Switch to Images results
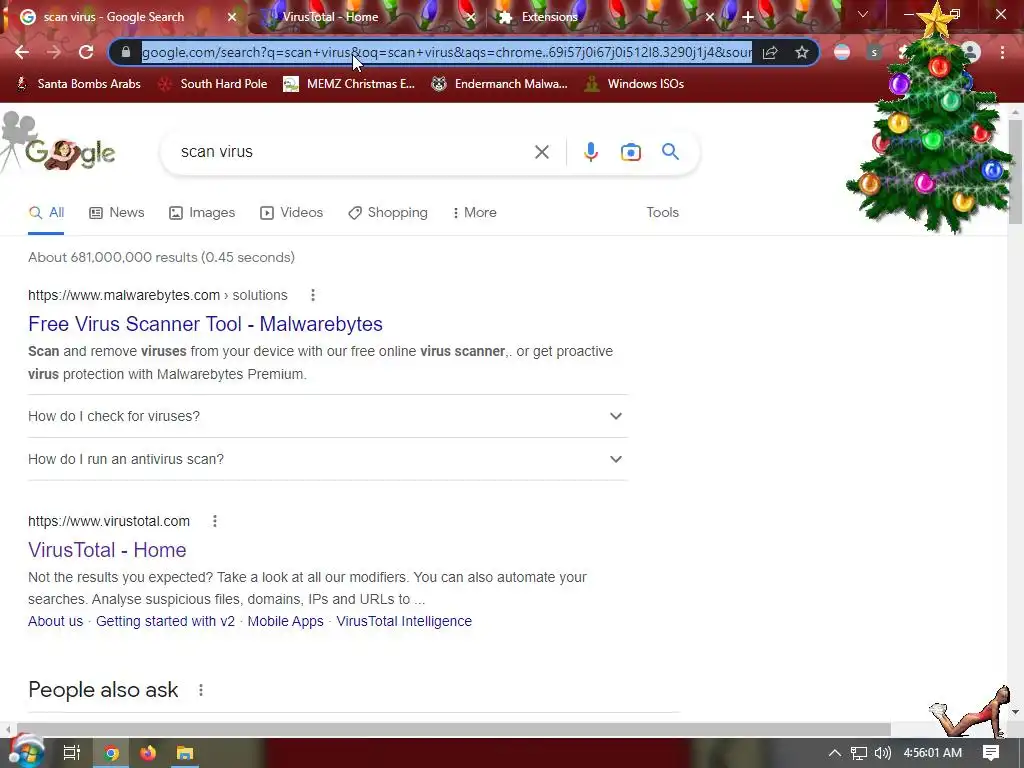This screenshot has height=768, width=1024. 202,213
